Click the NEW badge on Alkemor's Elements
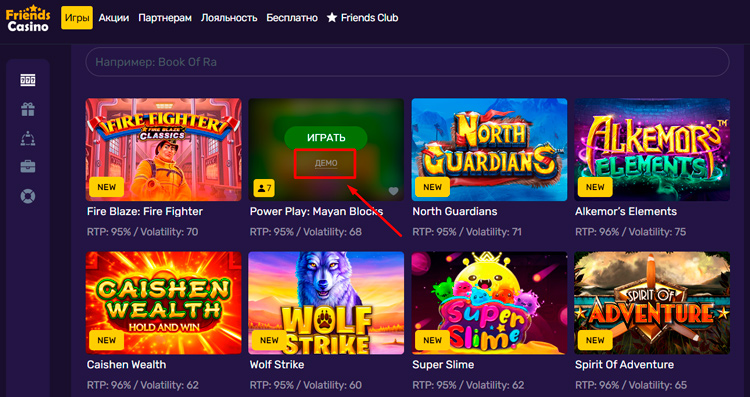The width and height of the screenshot is (750, 397). coord(595,187)
